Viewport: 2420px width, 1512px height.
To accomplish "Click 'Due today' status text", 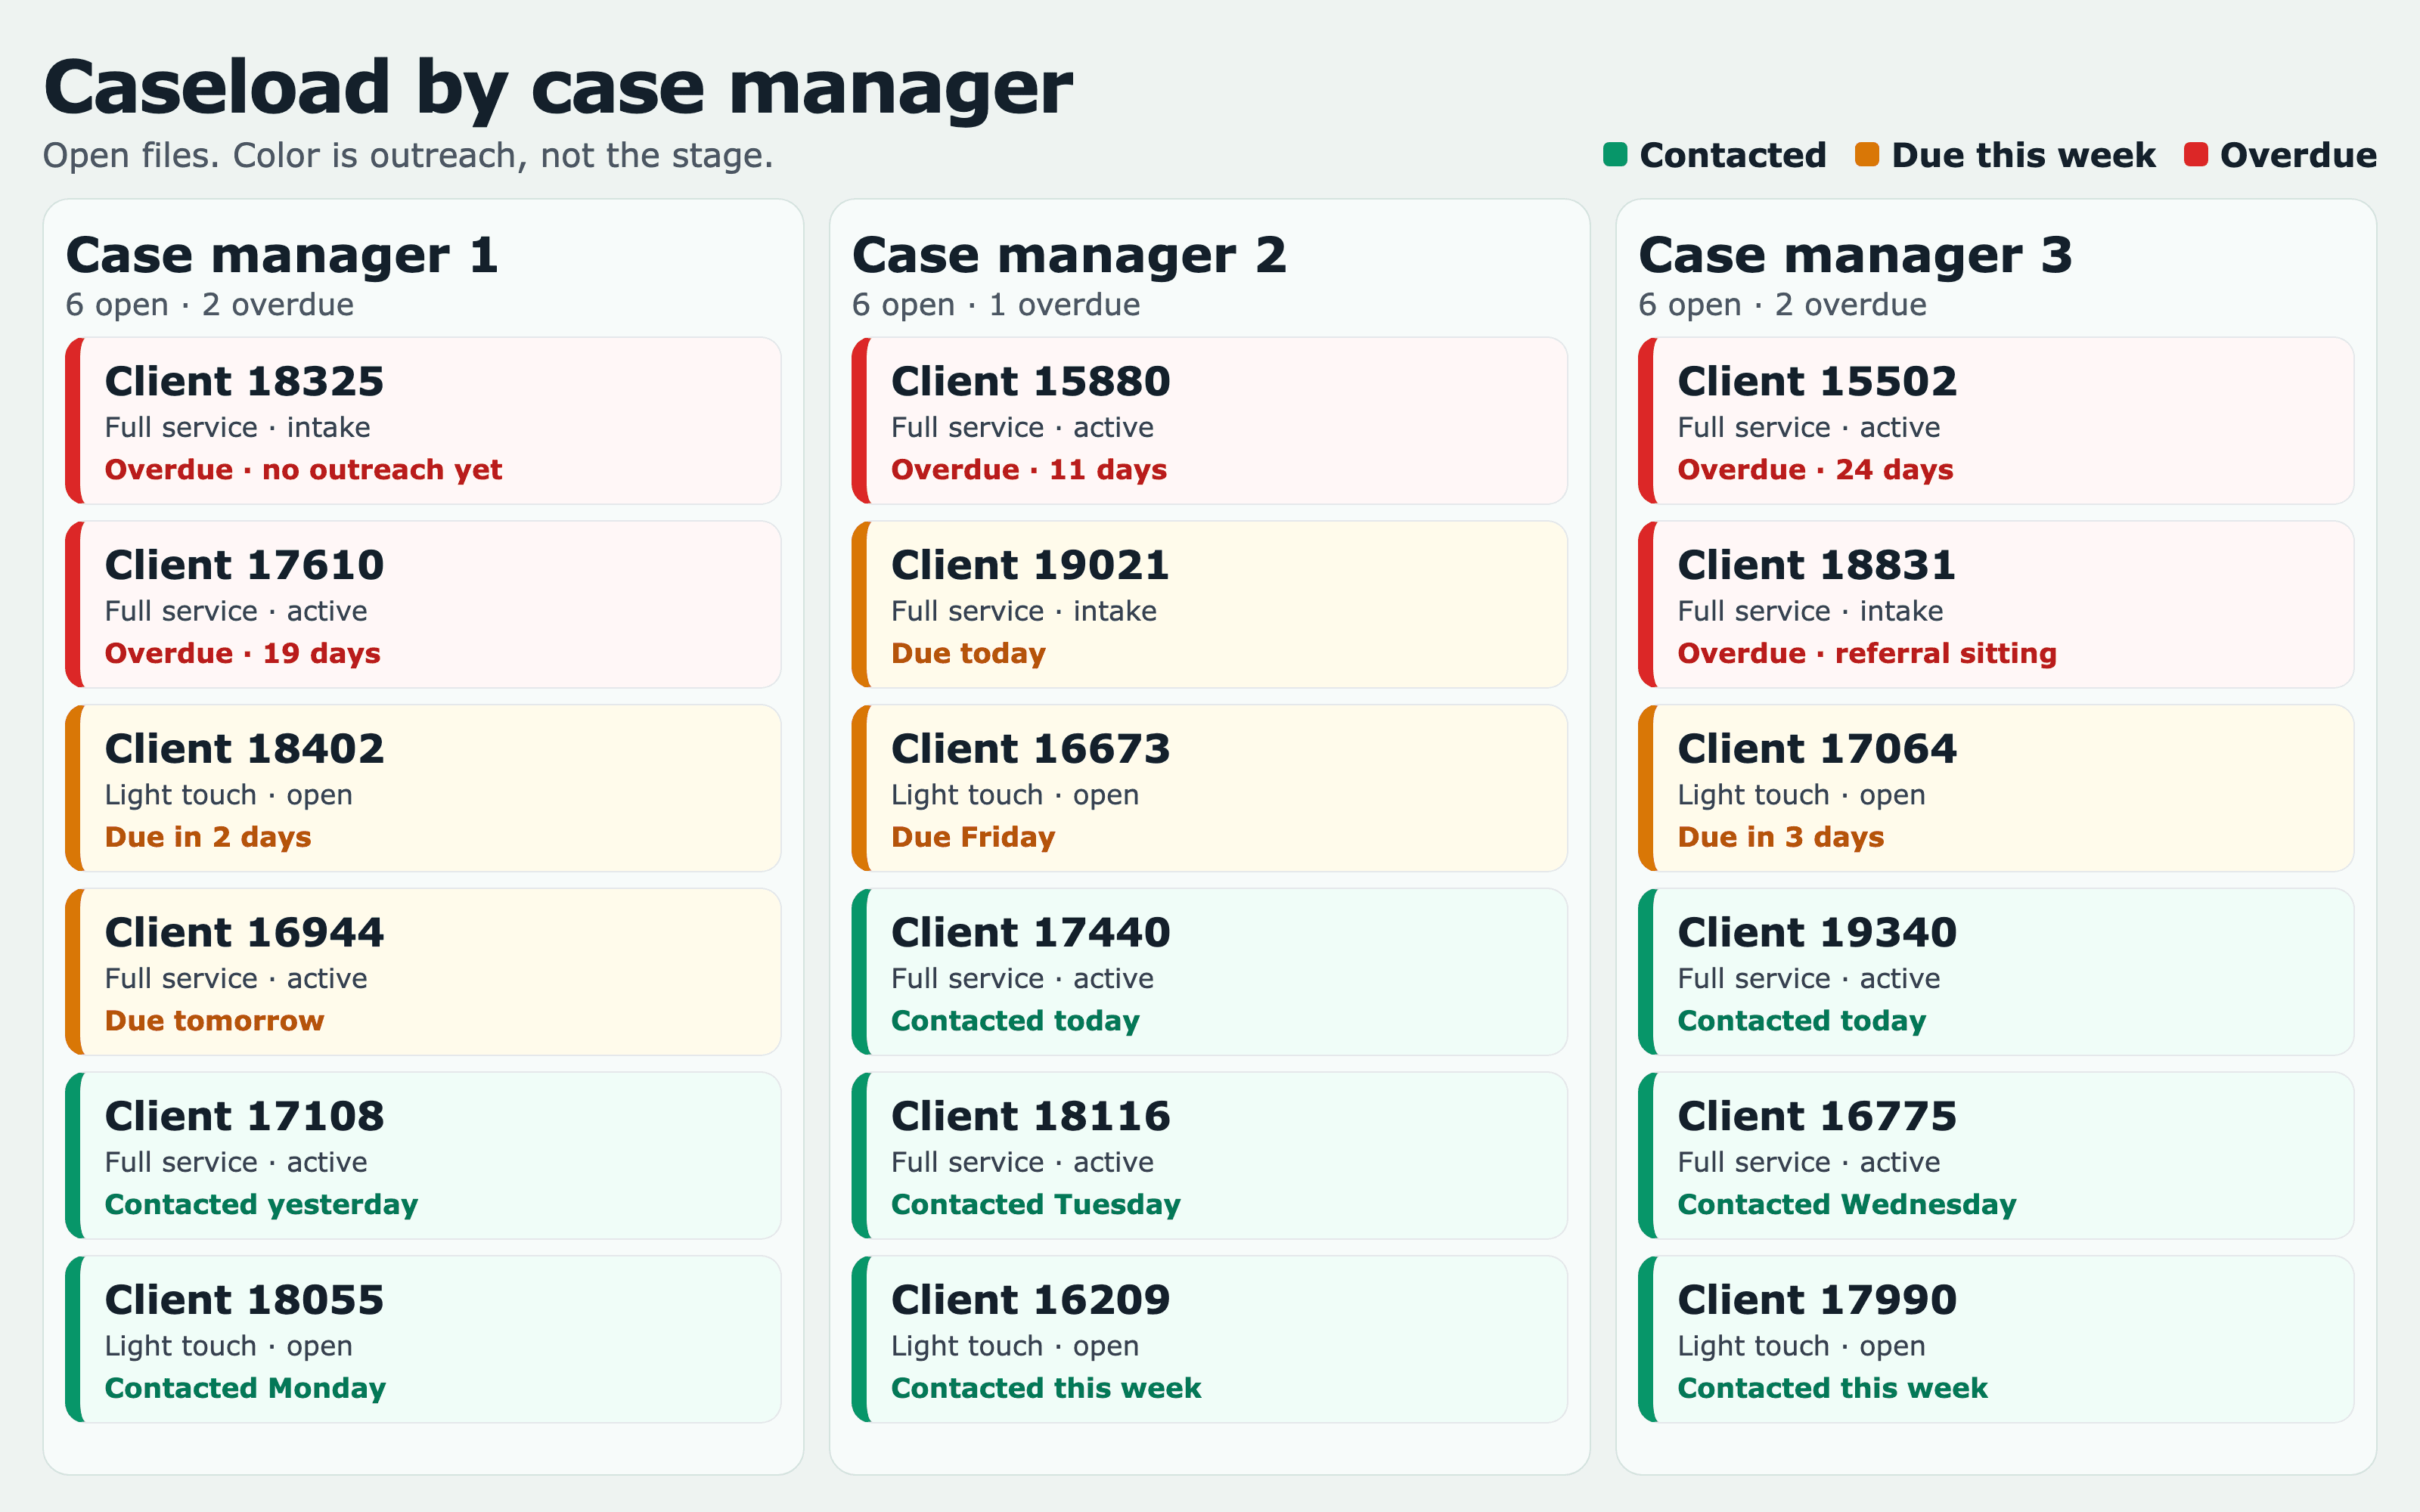I will click(968, 654).
